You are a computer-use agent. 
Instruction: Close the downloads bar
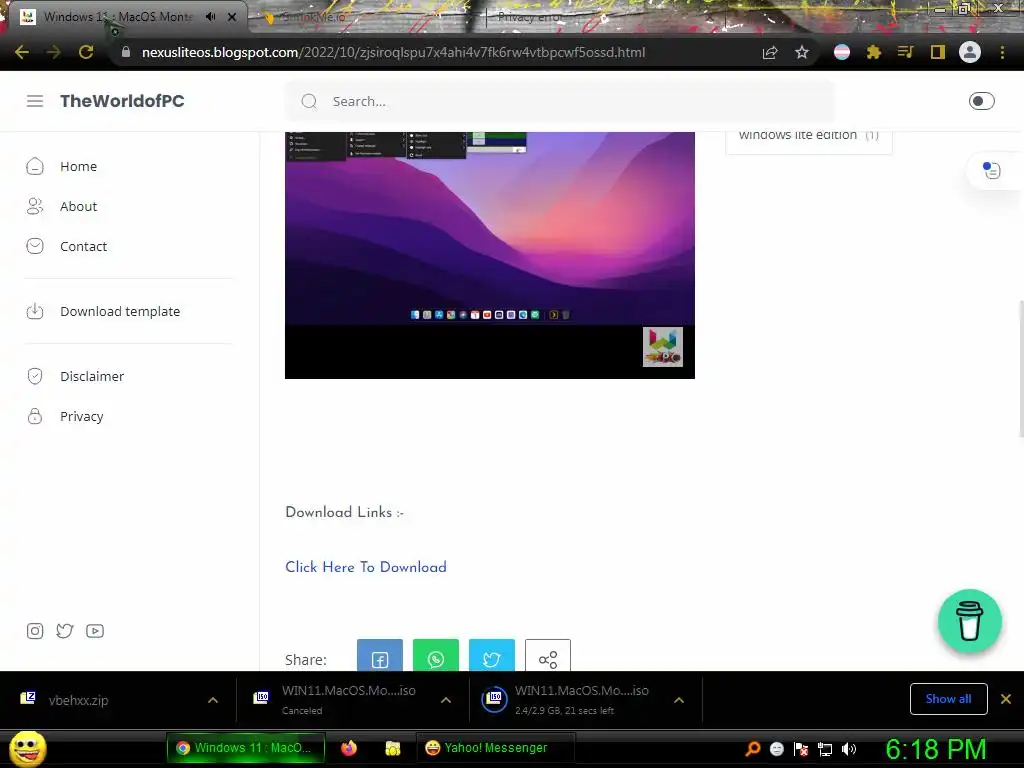click(1006, 699)
